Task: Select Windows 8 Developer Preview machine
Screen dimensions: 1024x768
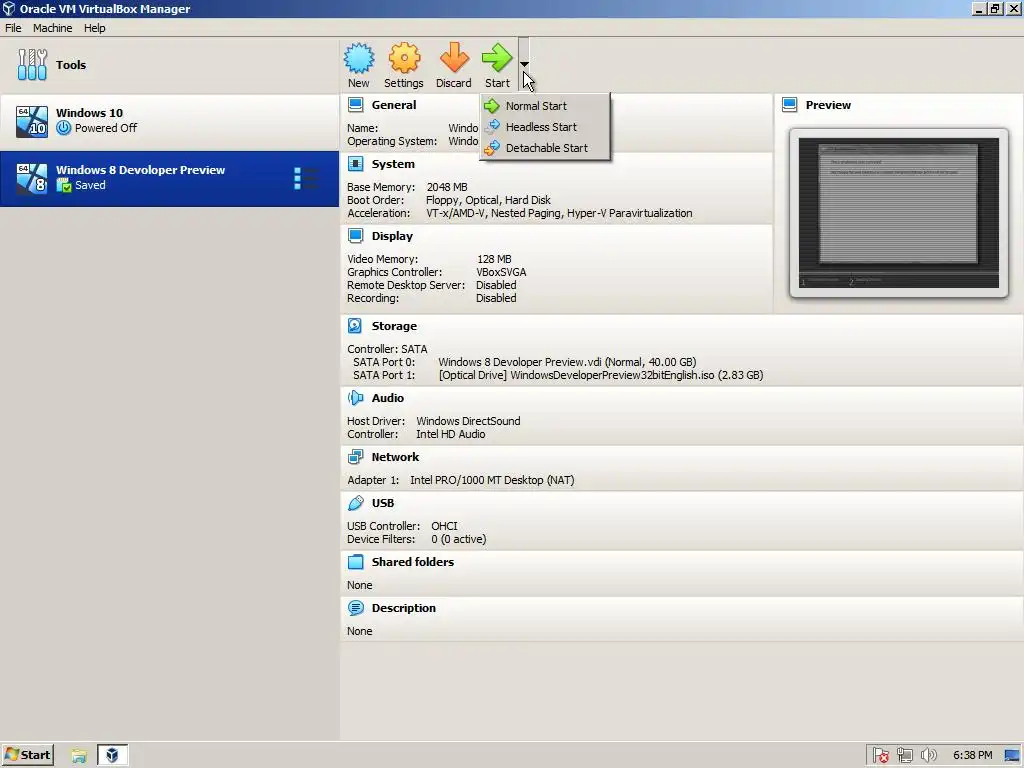Action: click(169, 178)
